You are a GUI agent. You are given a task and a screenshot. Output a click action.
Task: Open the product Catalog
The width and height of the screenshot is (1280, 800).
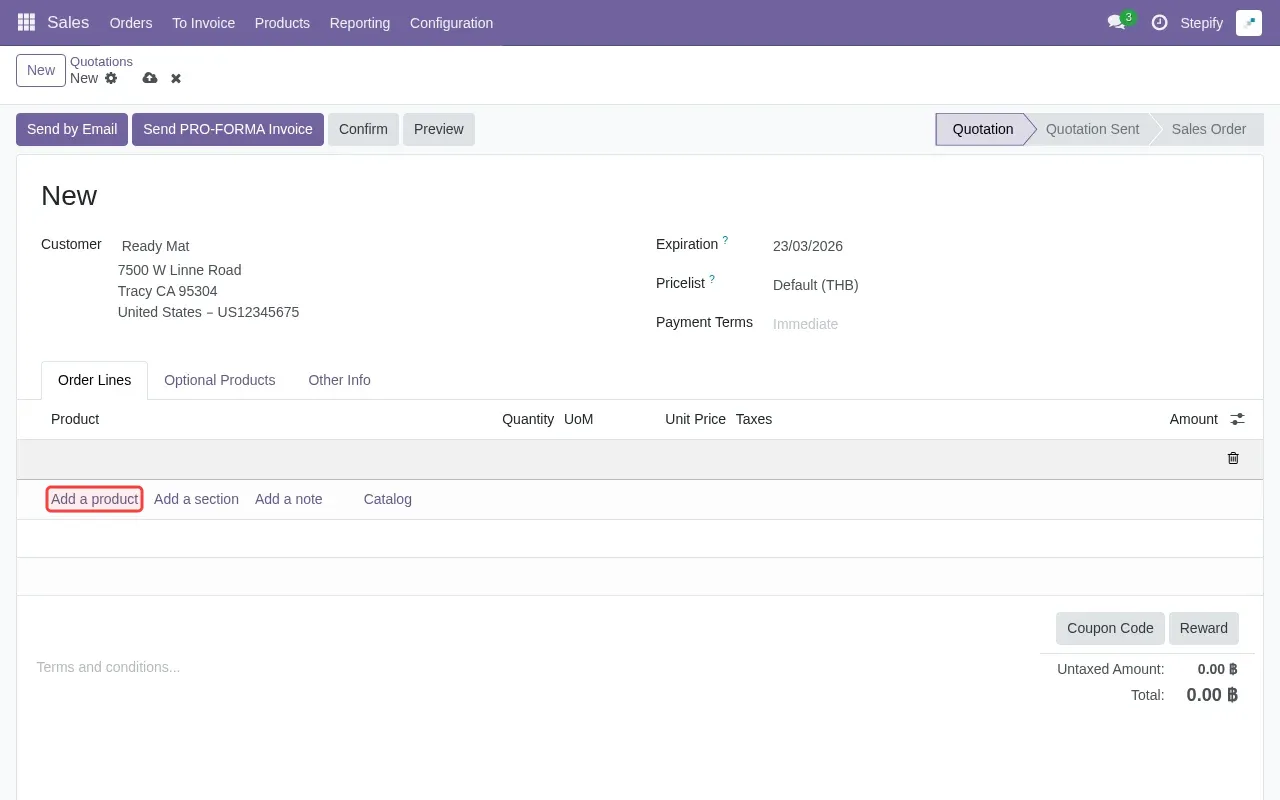[x=387, y=499]
